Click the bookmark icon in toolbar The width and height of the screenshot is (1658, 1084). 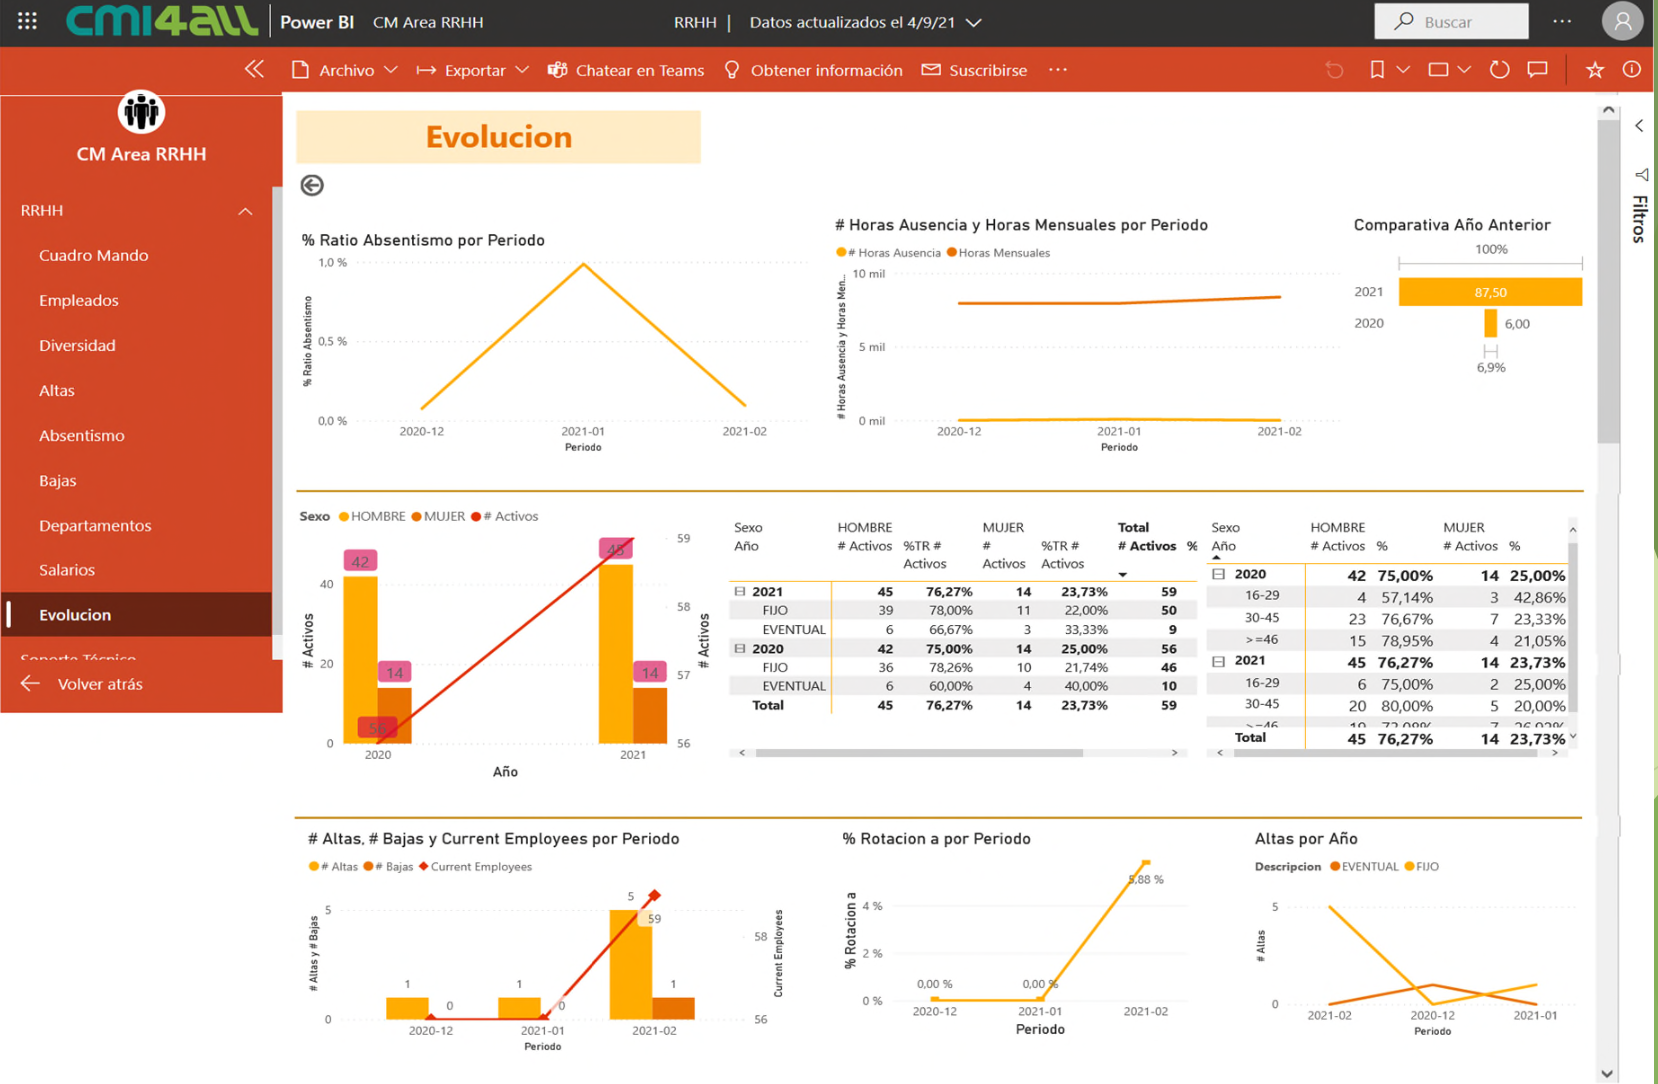[x=1377, y=70]
